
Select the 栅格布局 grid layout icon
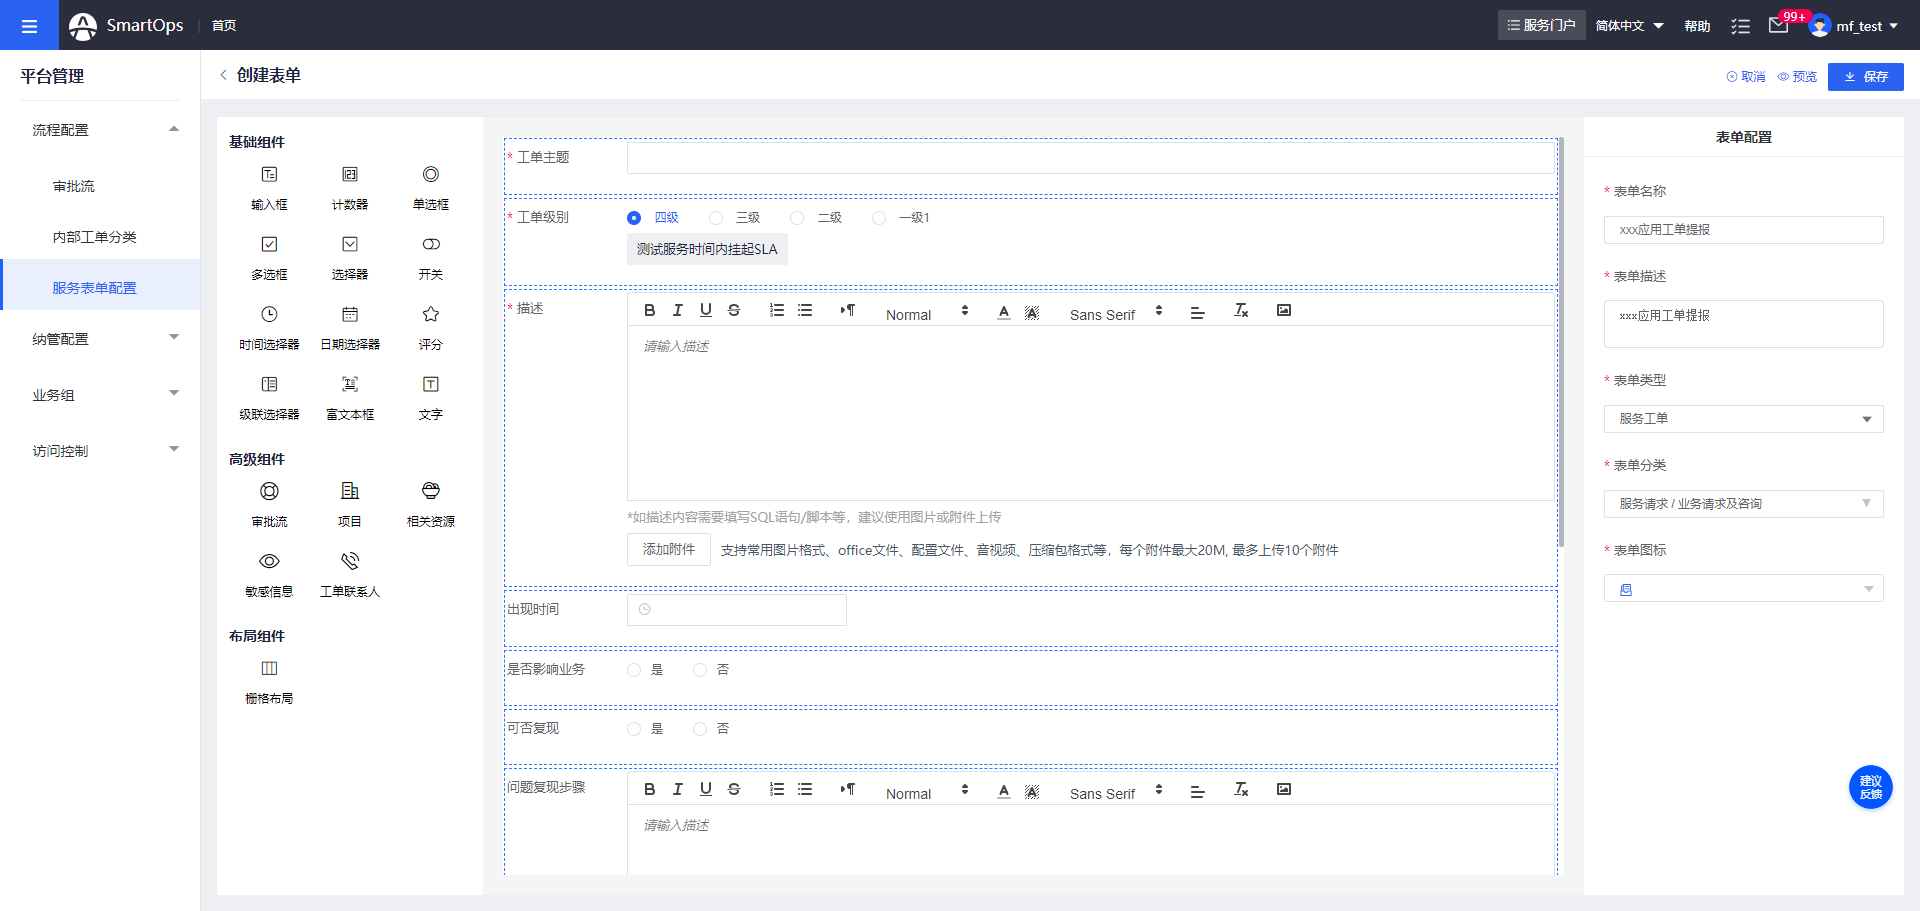(269, 668)
